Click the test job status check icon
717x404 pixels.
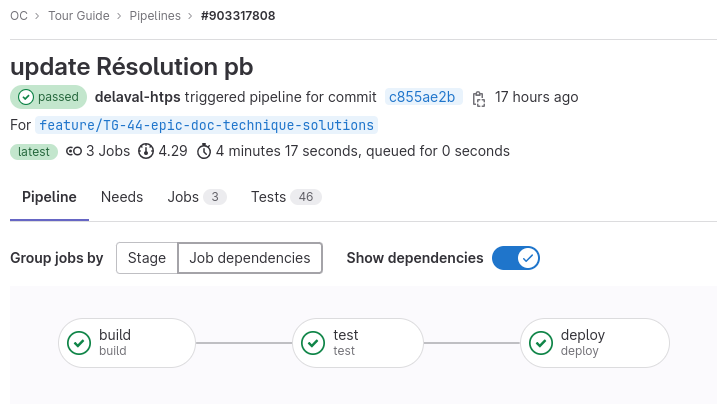[313, 343]
